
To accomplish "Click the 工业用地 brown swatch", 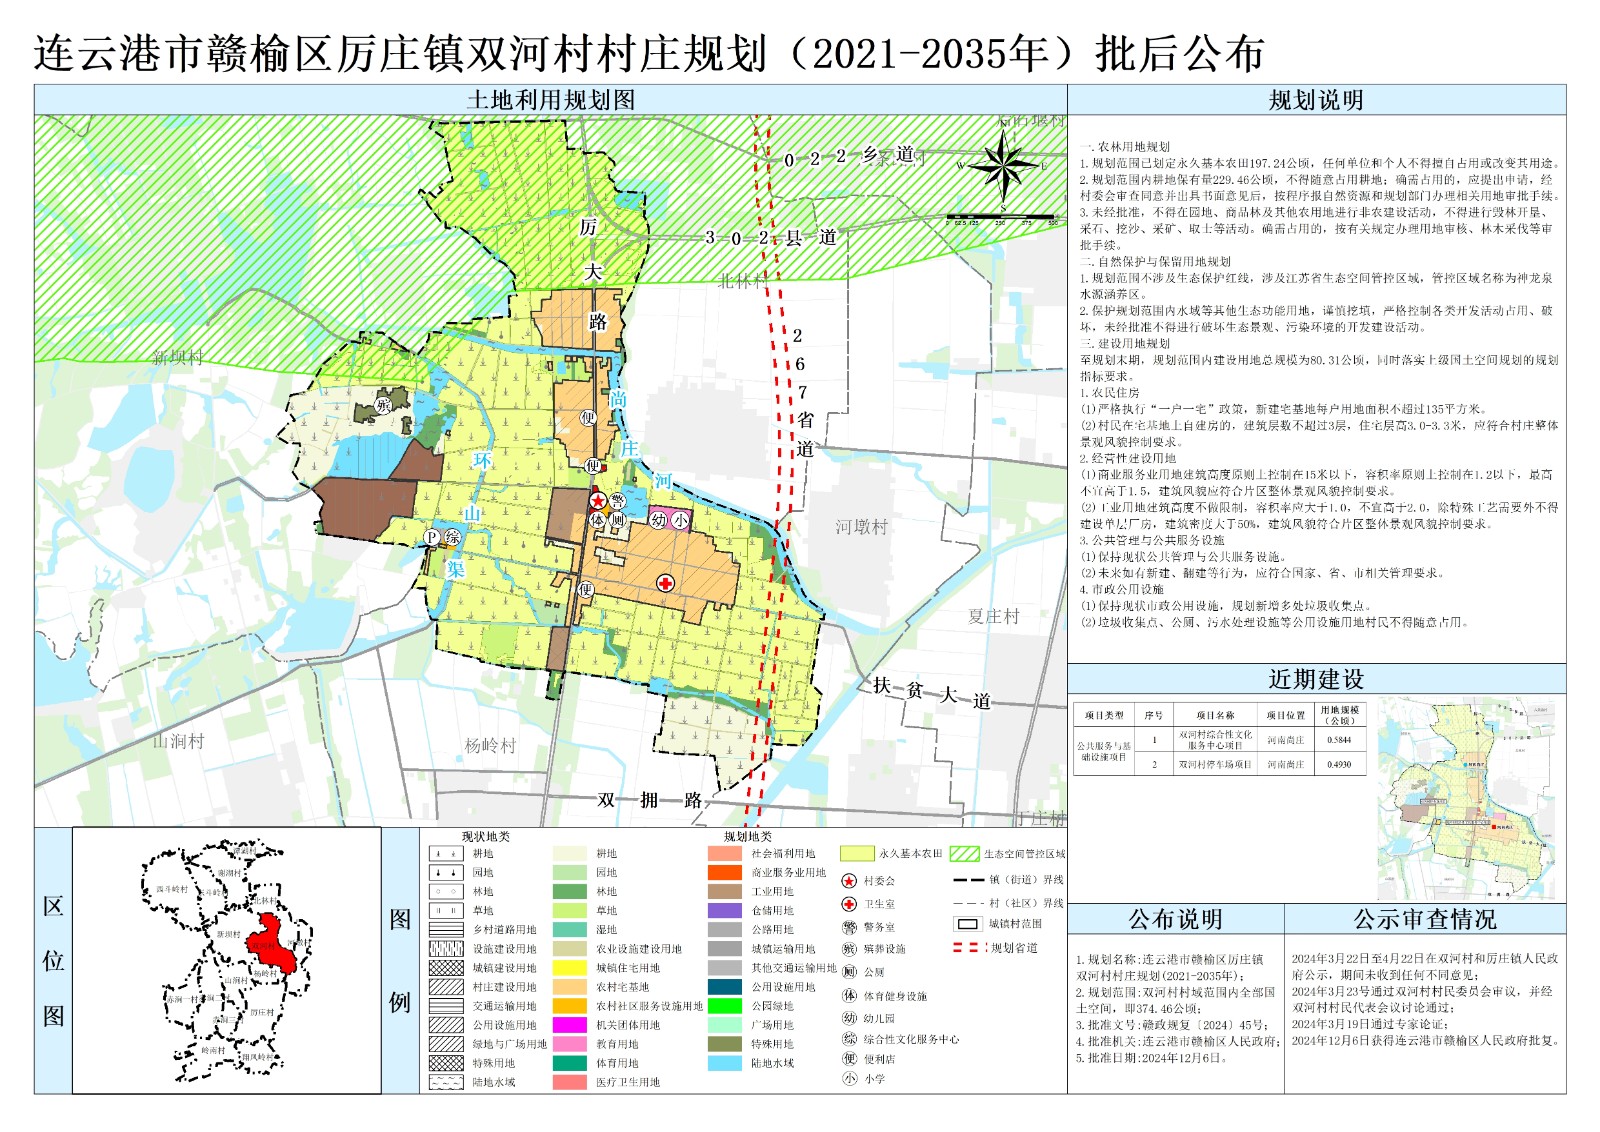I will (725, 892).
